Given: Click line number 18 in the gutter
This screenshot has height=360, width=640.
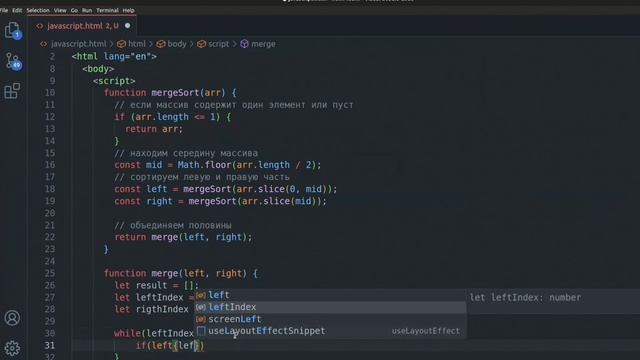Looking at the screenshot, I should [x=50, y=189].
